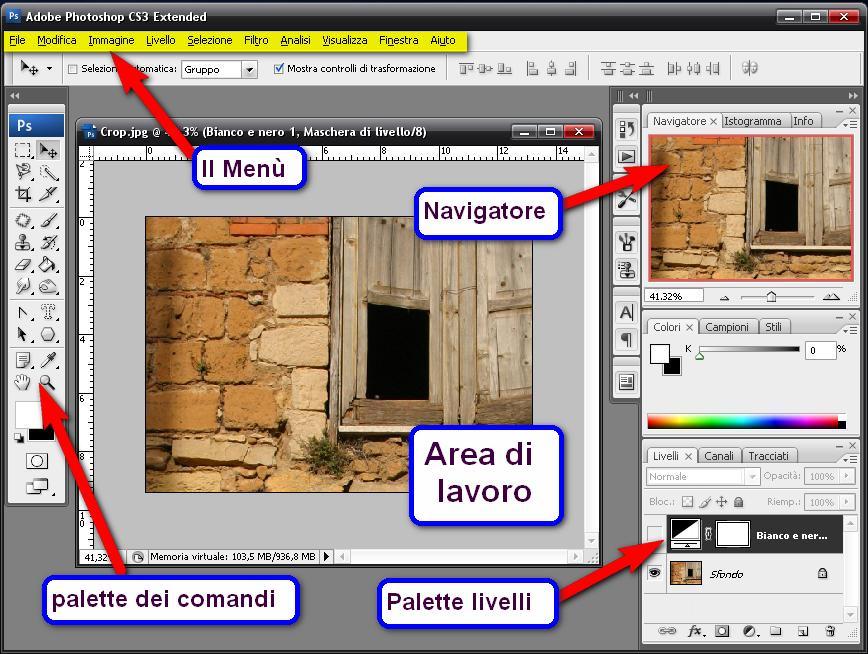
Task: Click the Navigator zoom slider handle
Action: (x=771, y=297)
